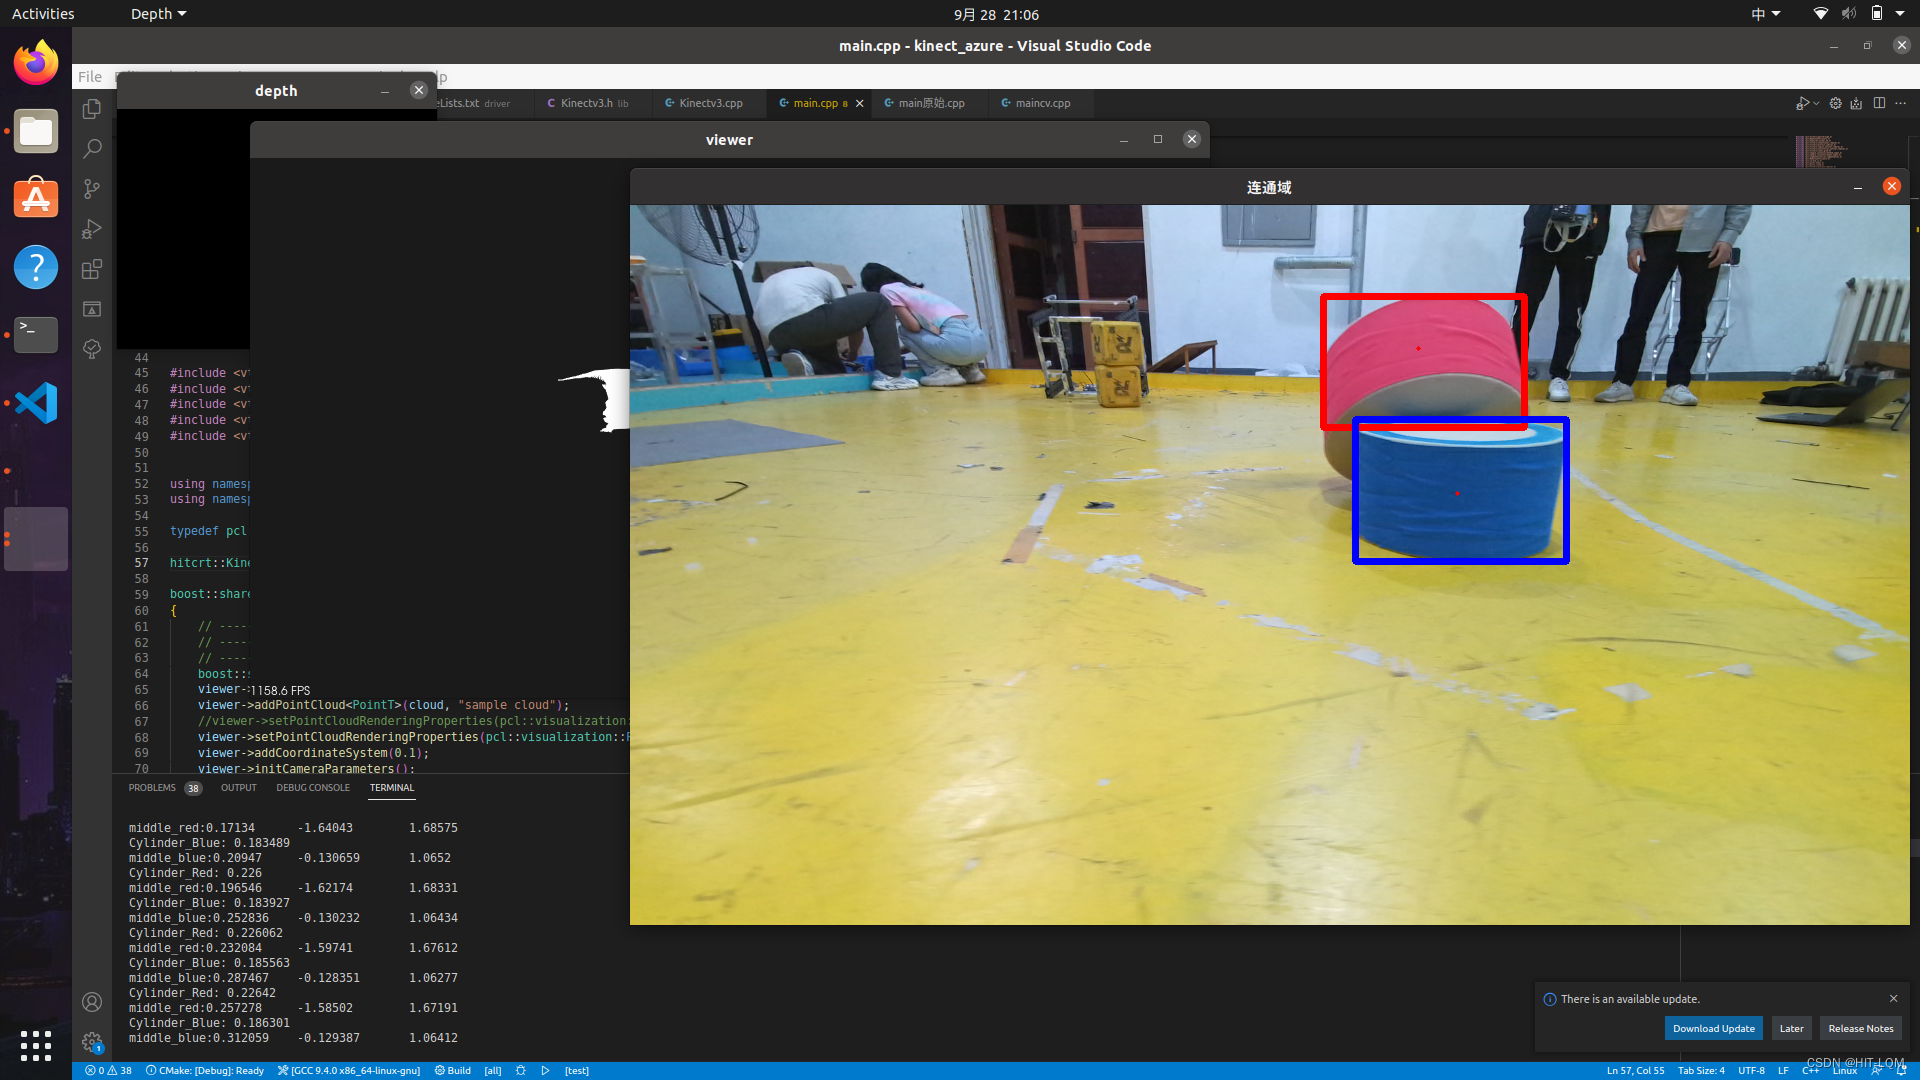Run main.cpp with the play button
The width and height of the screenshot is (1920, 1080).
click(x=1802, y=103)
